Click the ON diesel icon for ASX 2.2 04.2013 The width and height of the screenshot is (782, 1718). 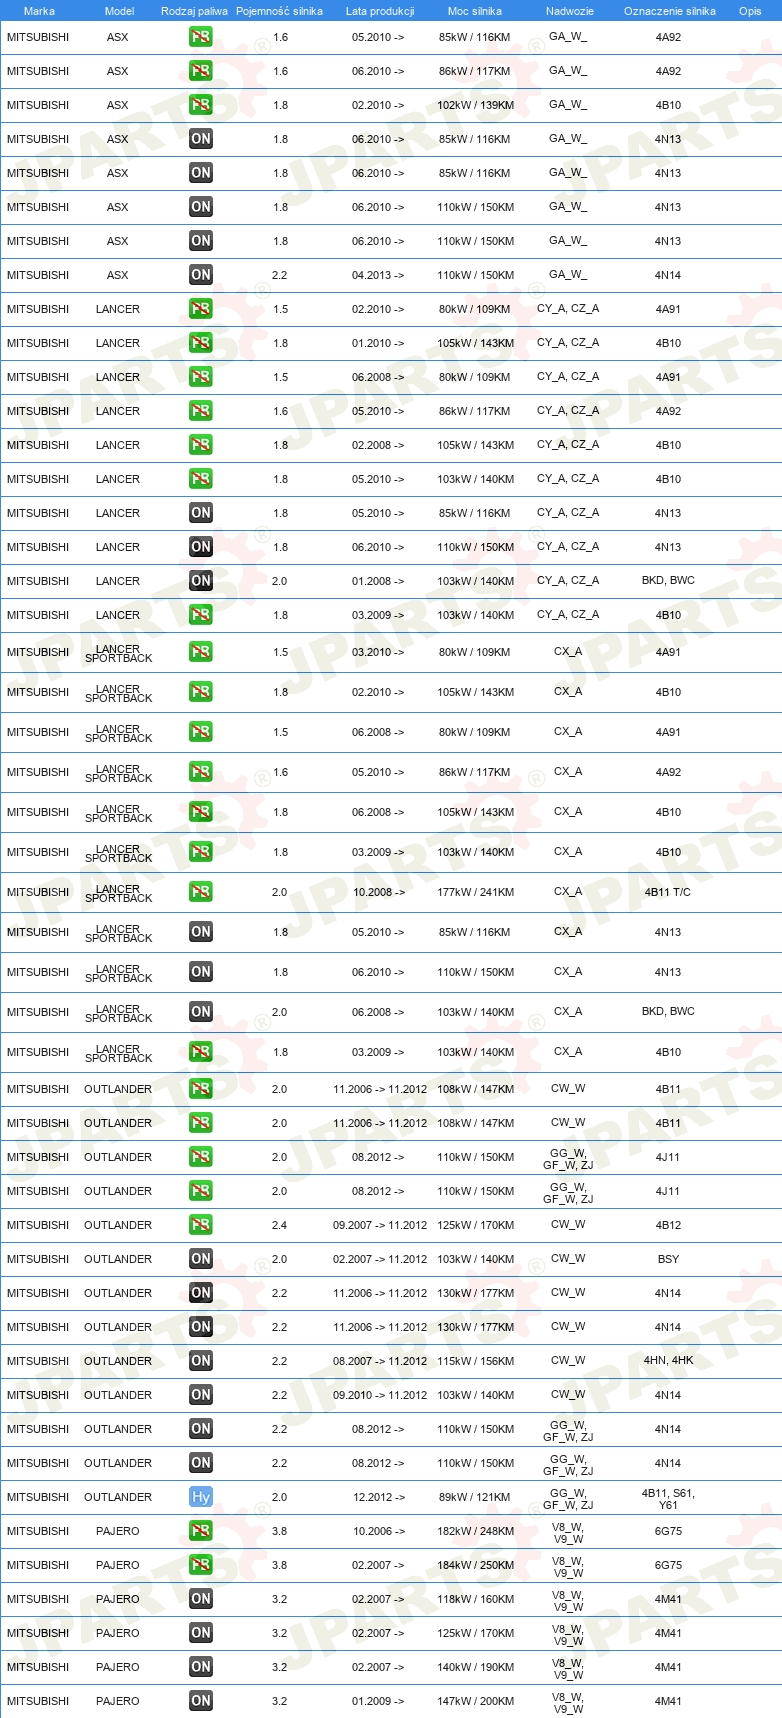coord(201,275)
